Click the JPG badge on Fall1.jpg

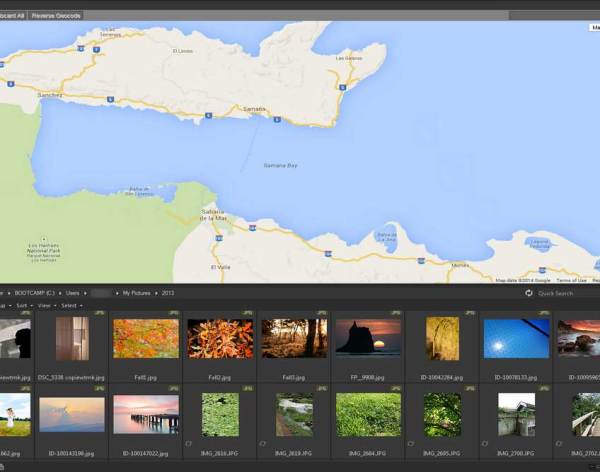pyautogui.click(x=174, y=313)
